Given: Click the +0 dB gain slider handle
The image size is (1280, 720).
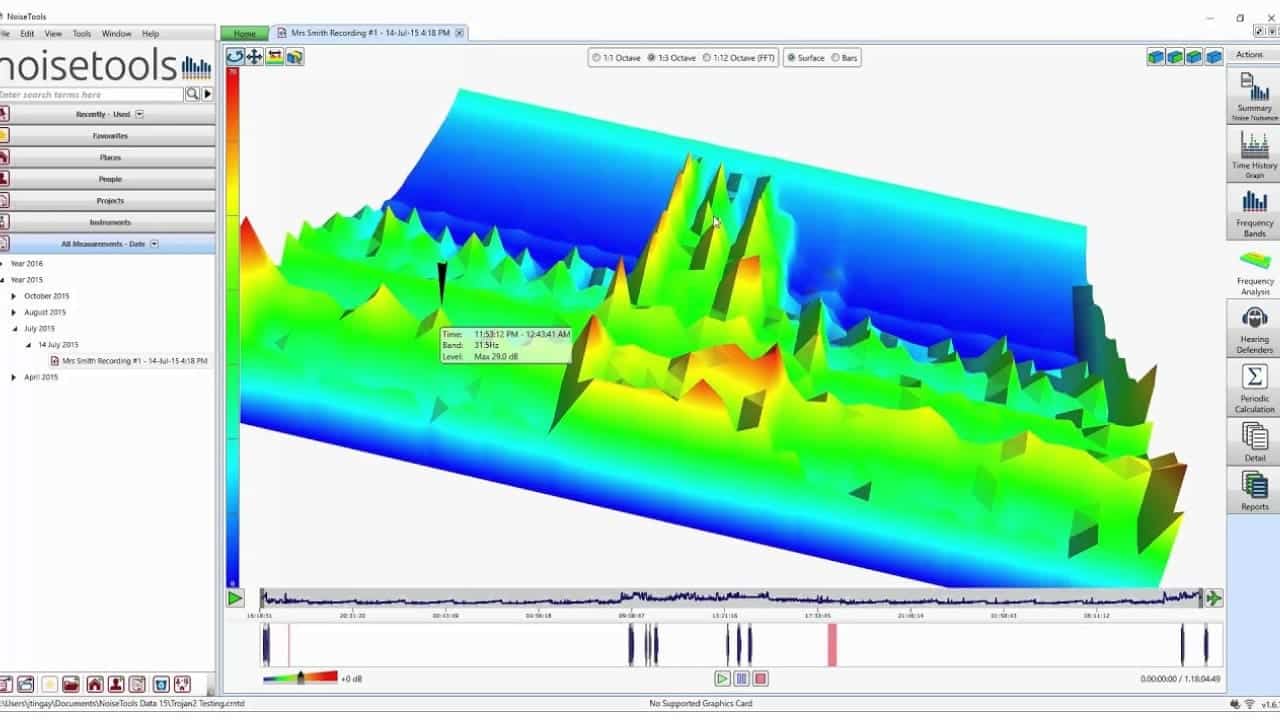Looking at the screenshot, I should (301, 678).
